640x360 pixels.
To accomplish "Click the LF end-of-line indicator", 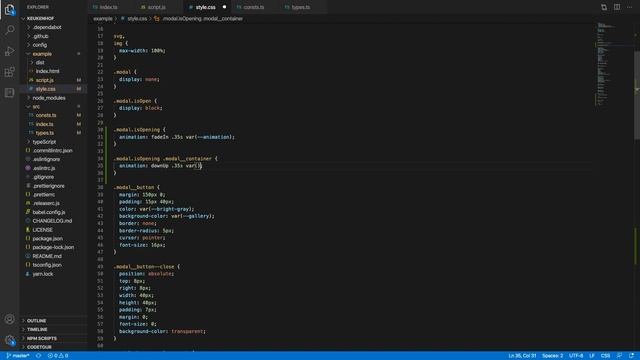I will (x=592, y=356).
